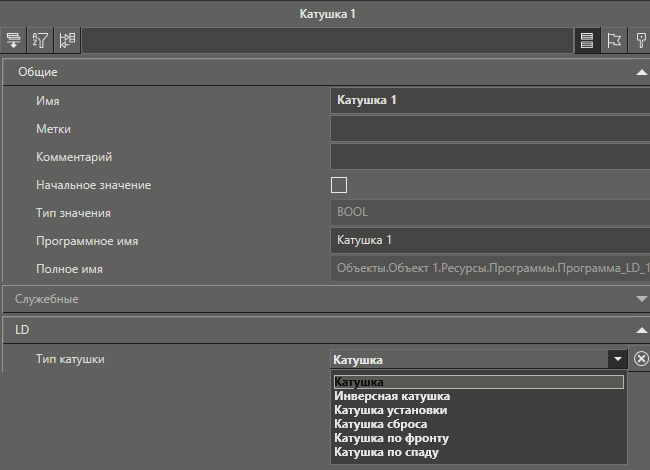
Task: Click the filter funnel icon
Action: click(41, 41)
